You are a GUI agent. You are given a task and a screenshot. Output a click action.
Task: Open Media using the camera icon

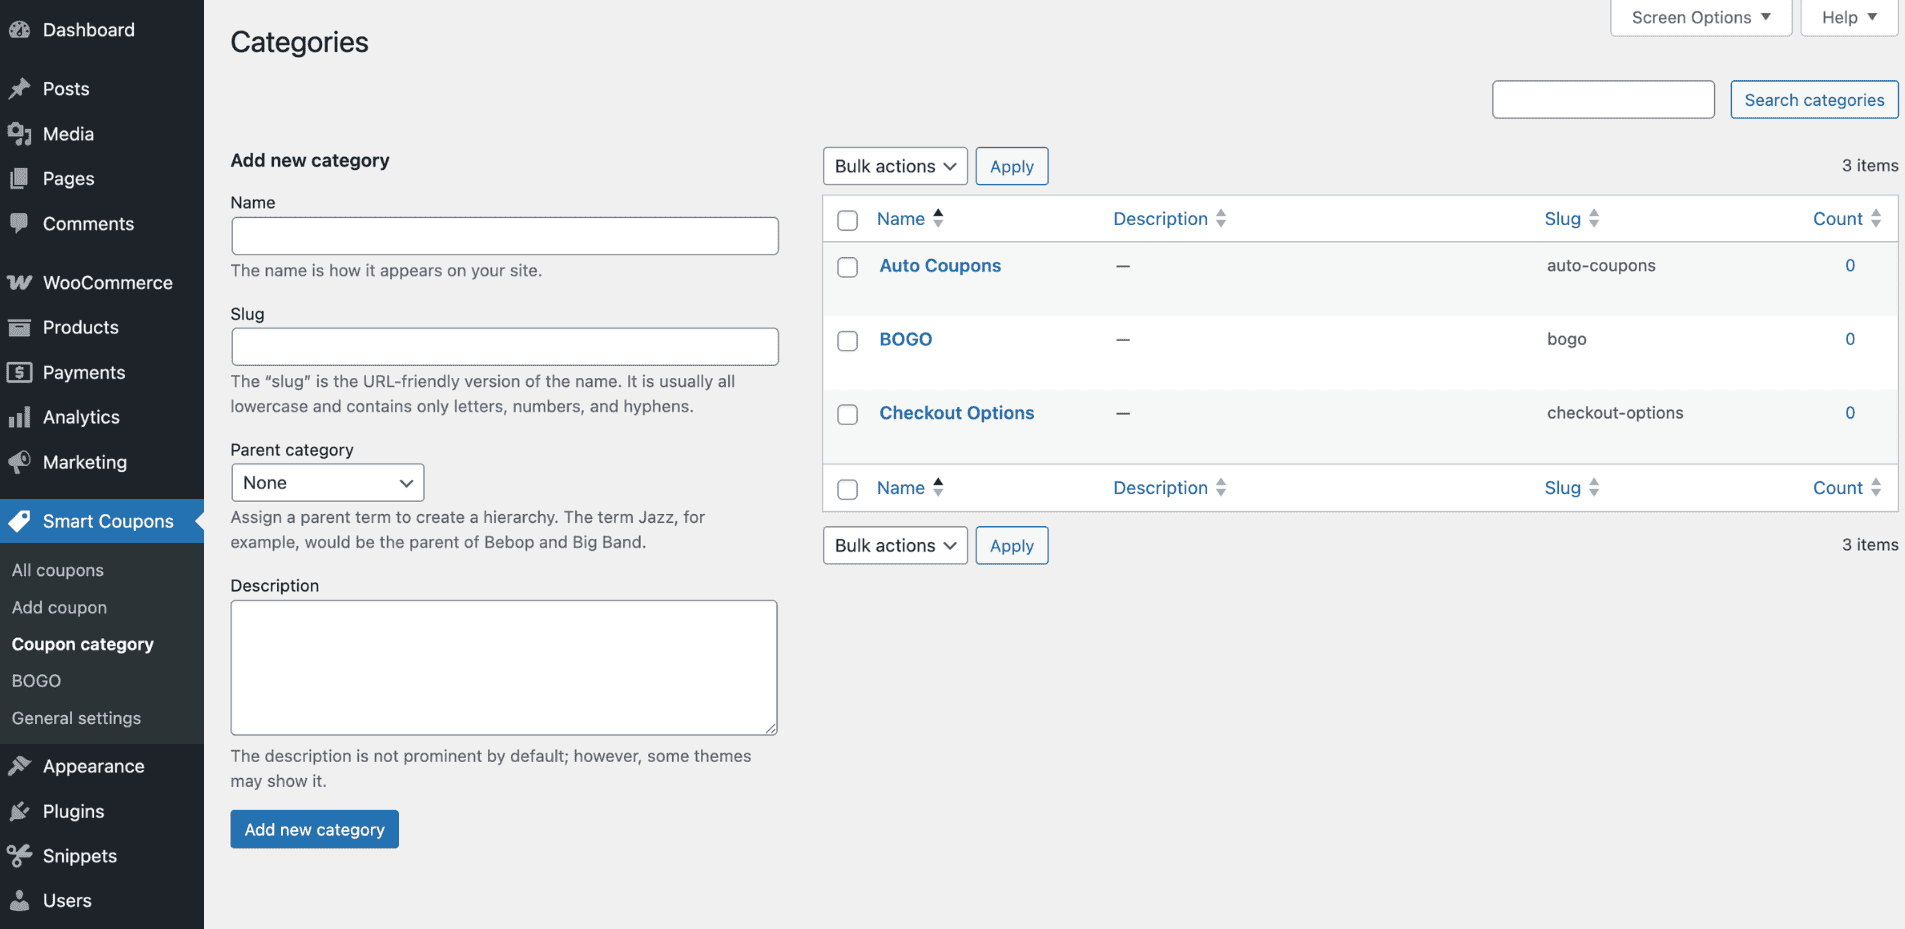[21, 133]
